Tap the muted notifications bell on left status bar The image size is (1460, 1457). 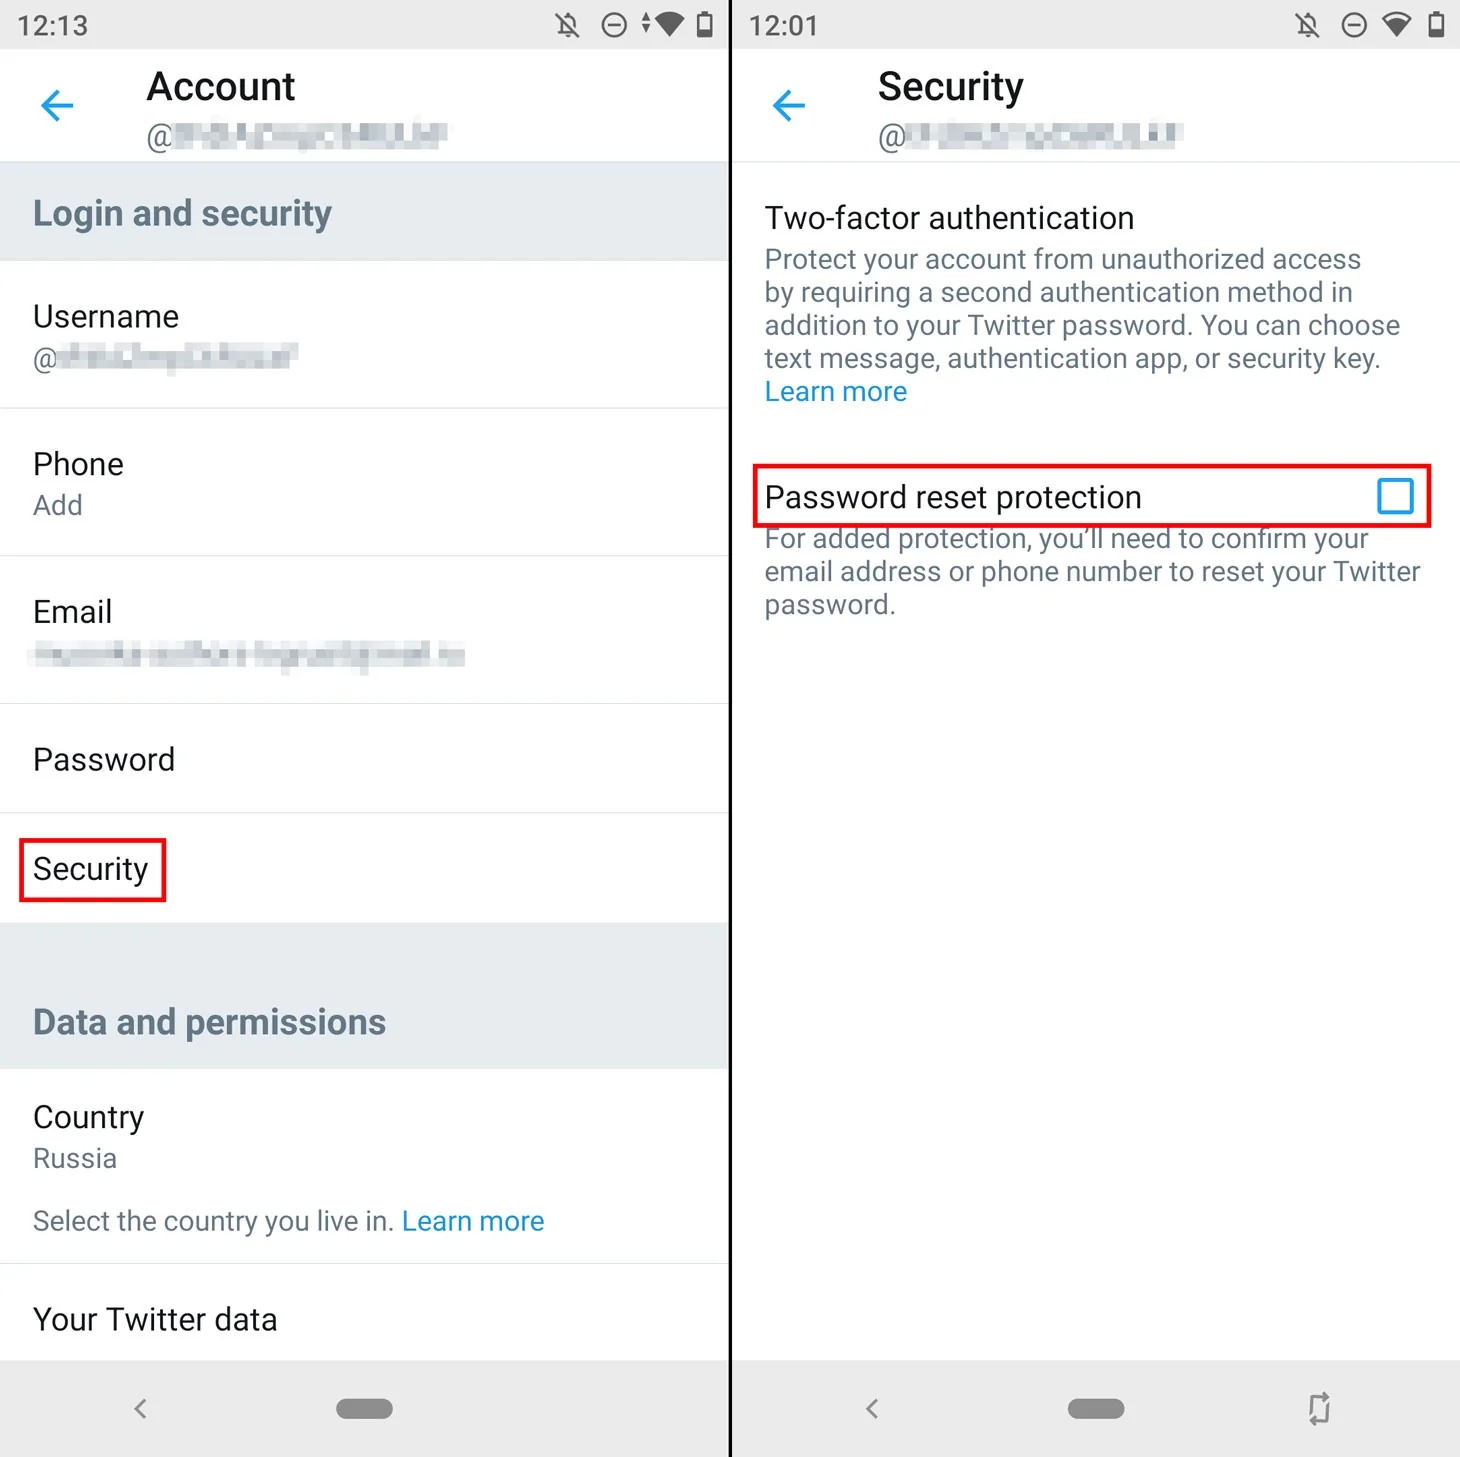tap(568, 25)
